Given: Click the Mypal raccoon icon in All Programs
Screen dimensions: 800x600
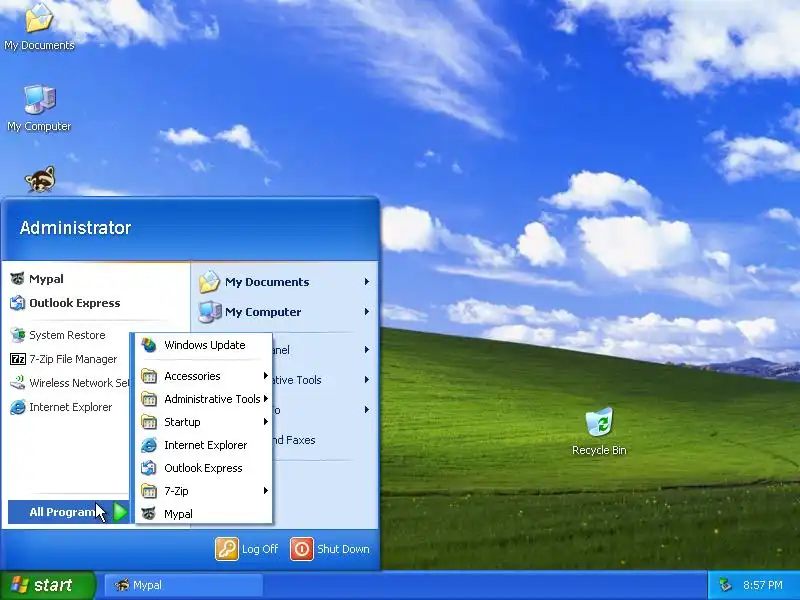Looking at the screenshot, I should point(148,514).
